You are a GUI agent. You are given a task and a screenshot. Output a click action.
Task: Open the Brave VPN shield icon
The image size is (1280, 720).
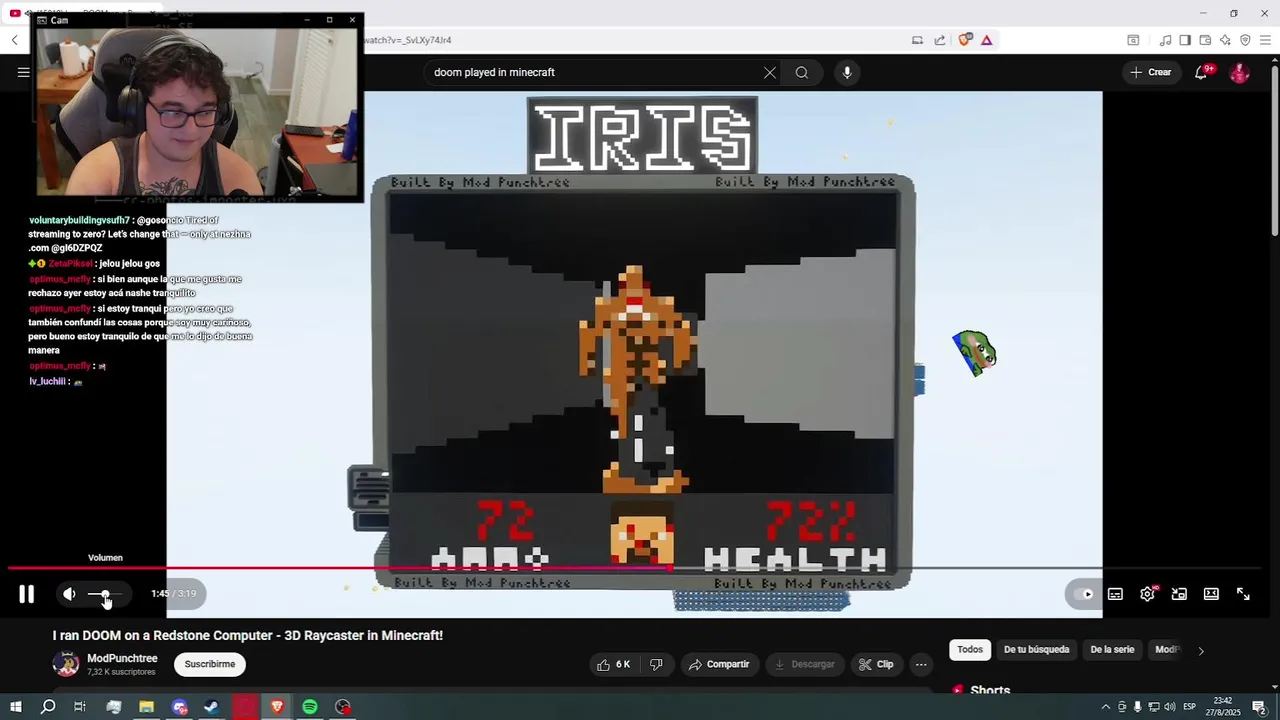[x=1245, y=40]
